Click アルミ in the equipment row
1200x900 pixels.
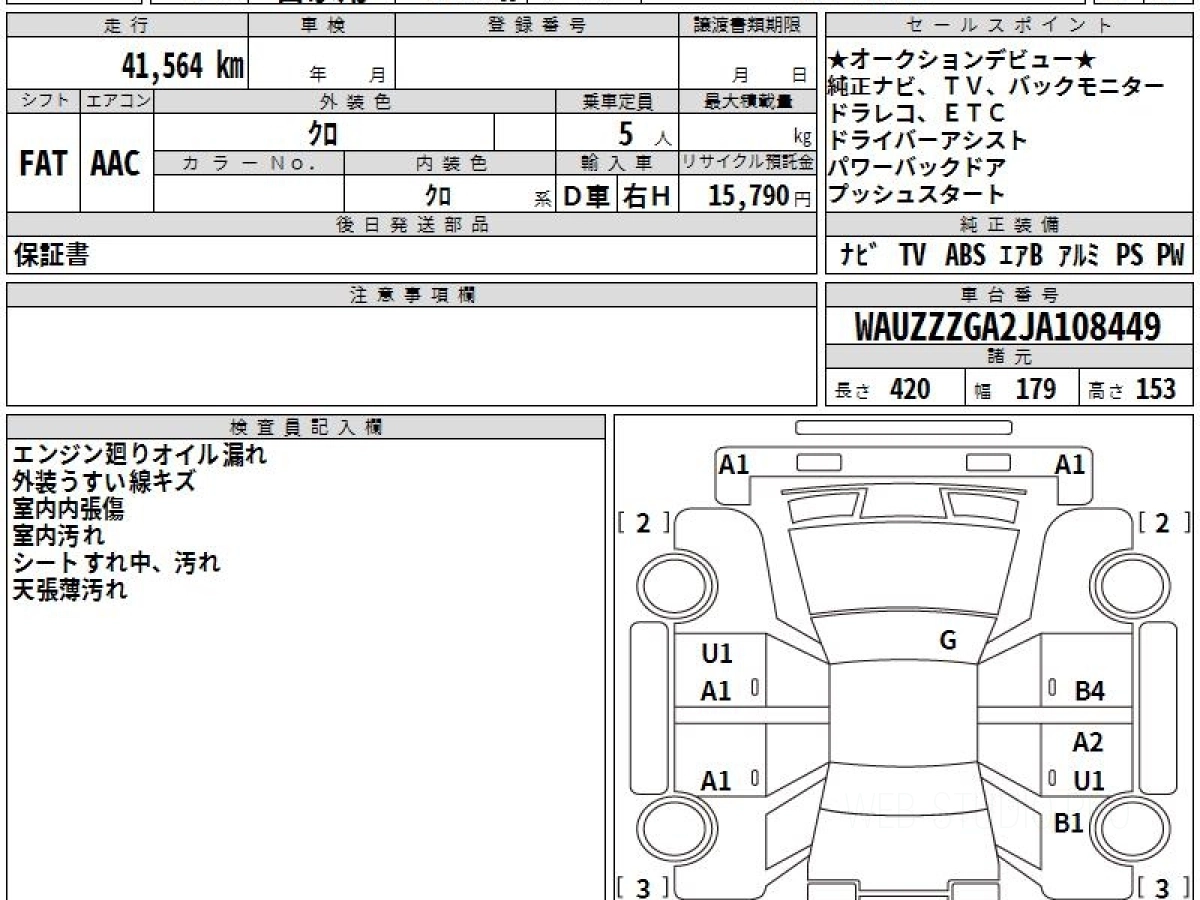pos(1079,256)
